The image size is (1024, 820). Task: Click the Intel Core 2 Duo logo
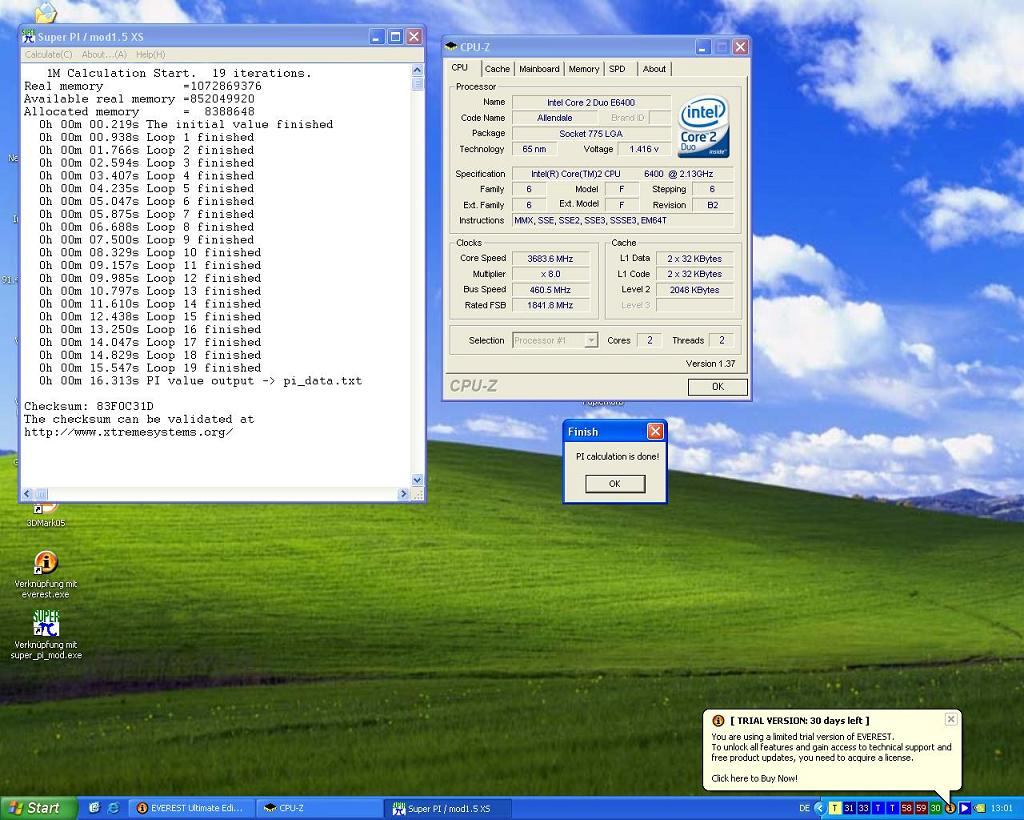pyautogui.click(x=703, y=127)
